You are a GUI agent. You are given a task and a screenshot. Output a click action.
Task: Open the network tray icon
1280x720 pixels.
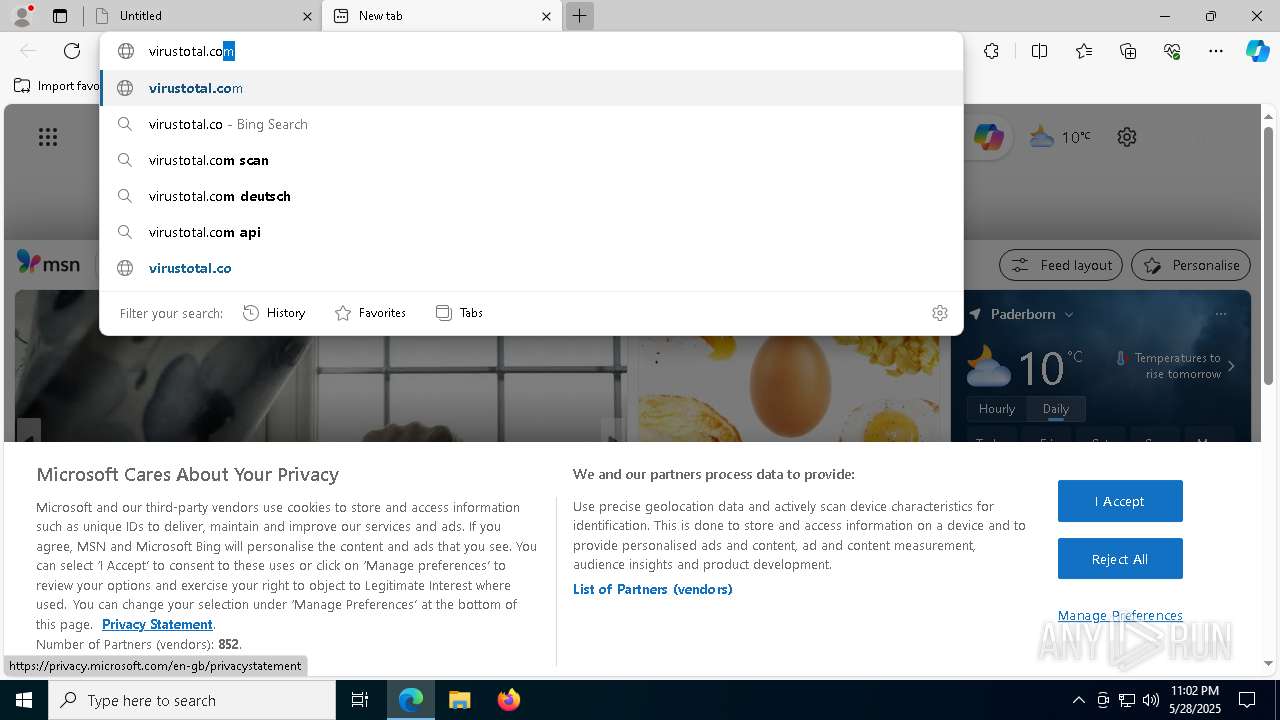click(x=1127, y=700)
